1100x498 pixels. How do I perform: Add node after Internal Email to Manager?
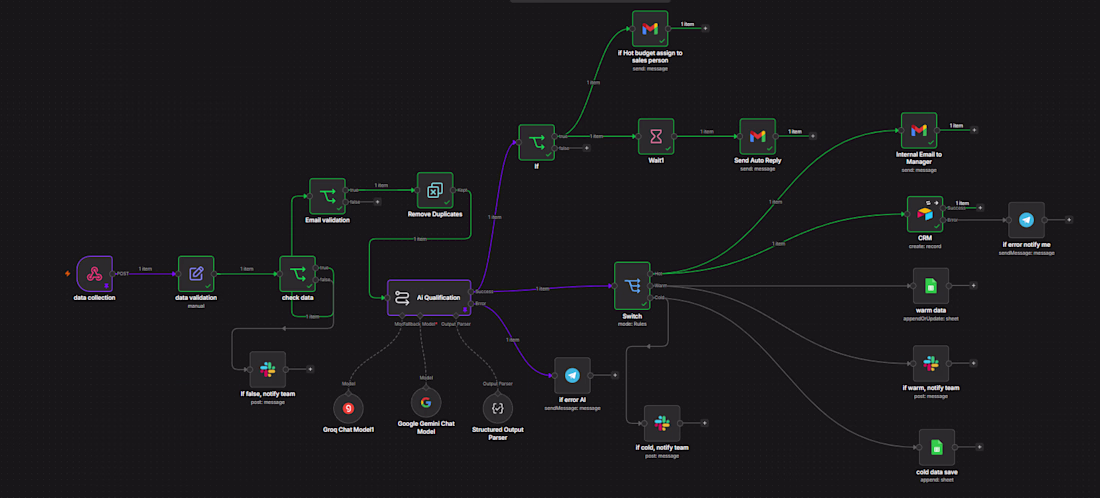pos(974,130)
